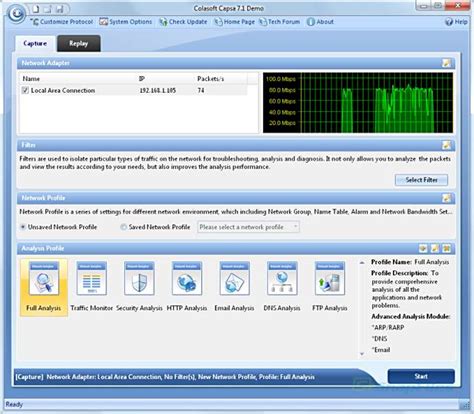474x414 pixels.
Task: Switch to the Capture tab
Action: [35, 44]
